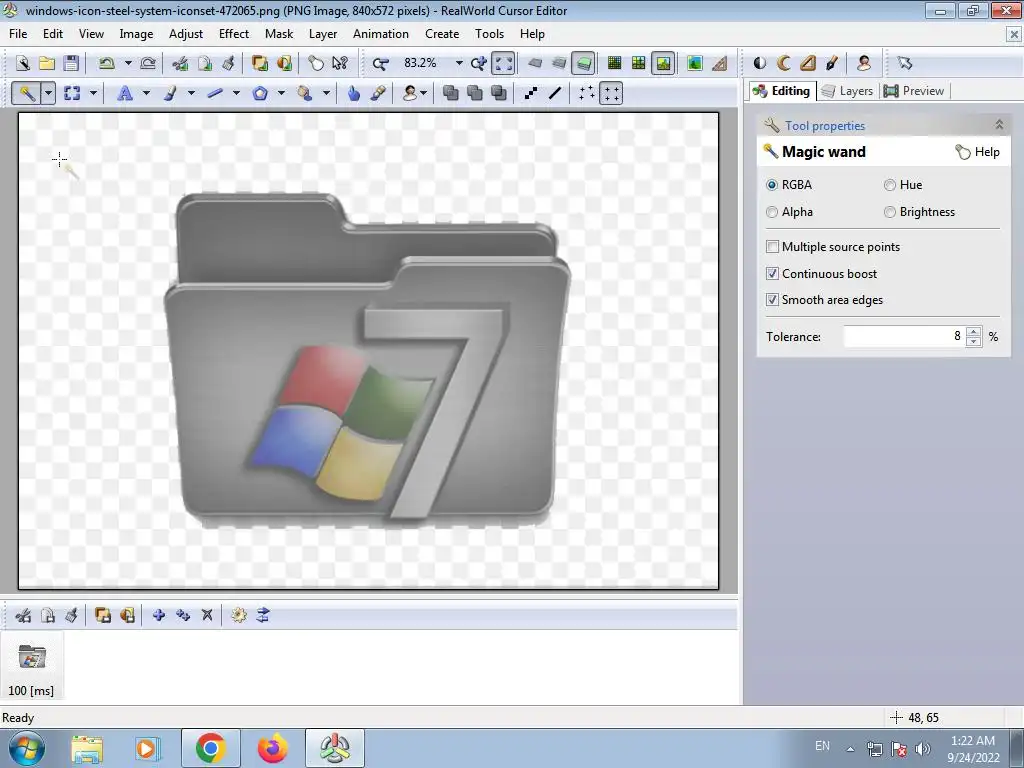This screenshot has width=1024, height=768.
Task: Click the contrast half-circle icon
Action: click(760, 63)
